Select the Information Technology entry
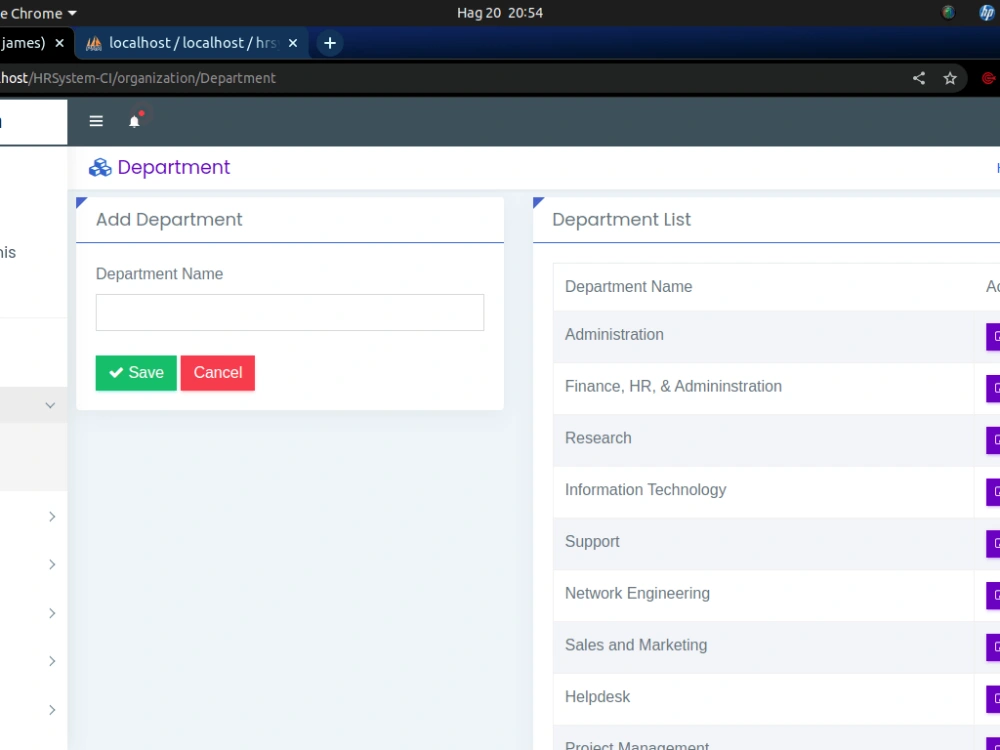The image size is (1000, 750). pyautogui.click(x=645, y=489)
